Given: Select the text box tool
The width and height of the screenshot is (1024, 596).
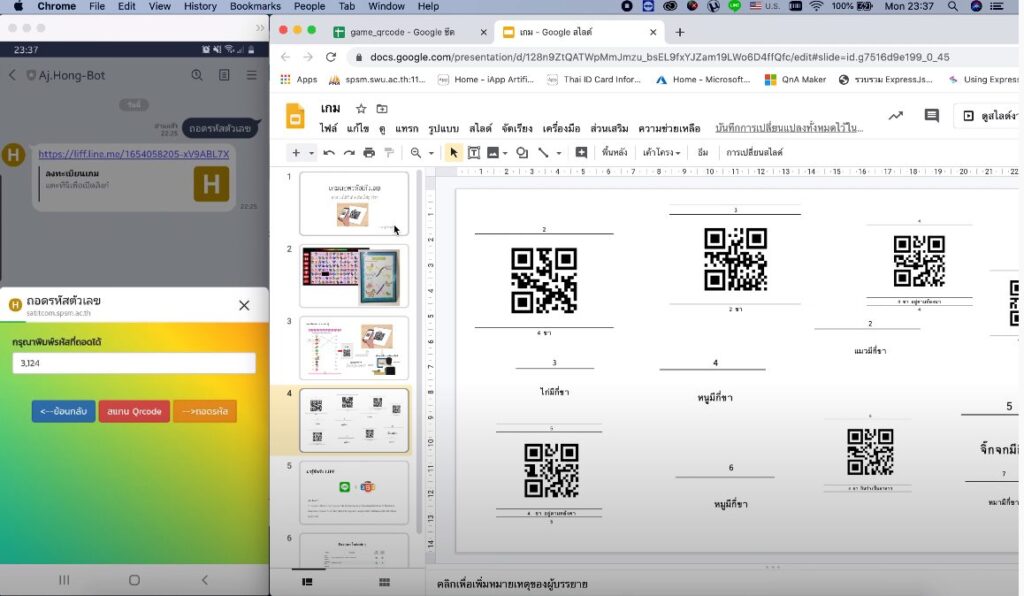Looking at the screenshot, I should tap(474, 153).
